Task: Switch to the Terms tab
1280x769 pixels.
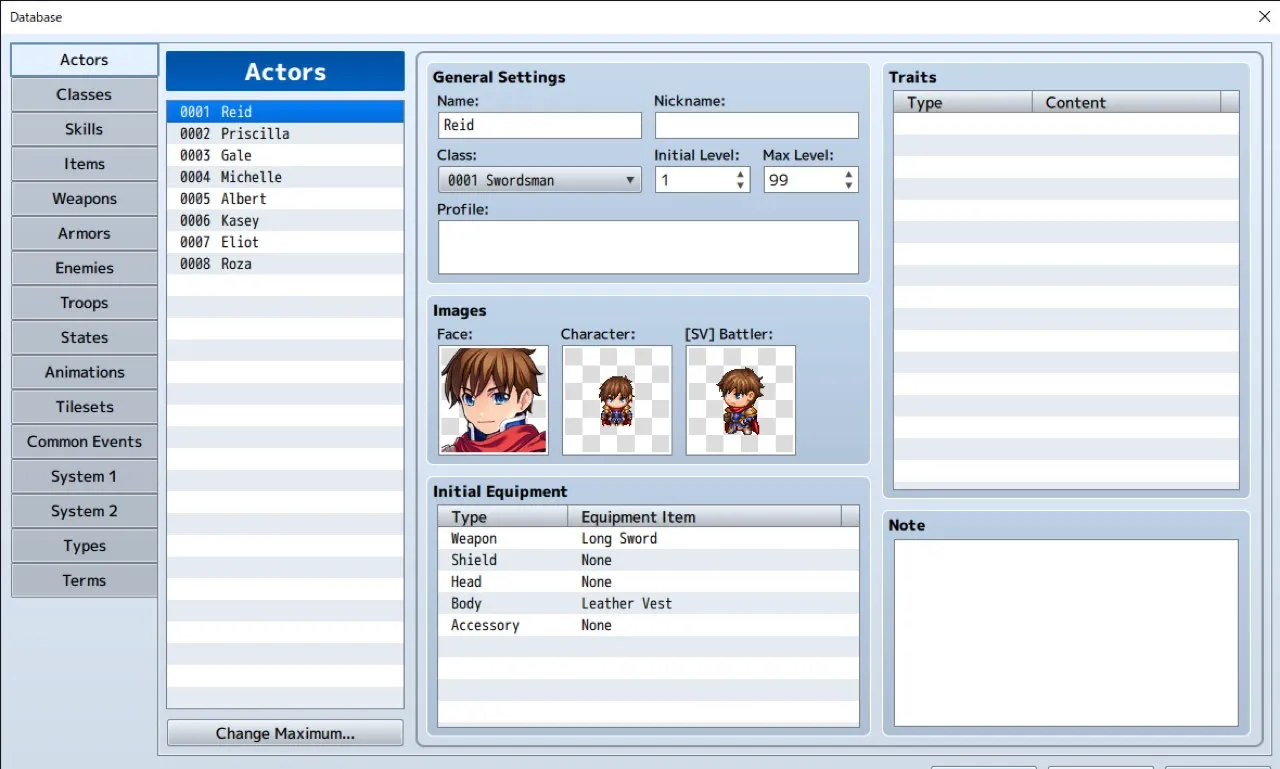Action: coord(84,580)
